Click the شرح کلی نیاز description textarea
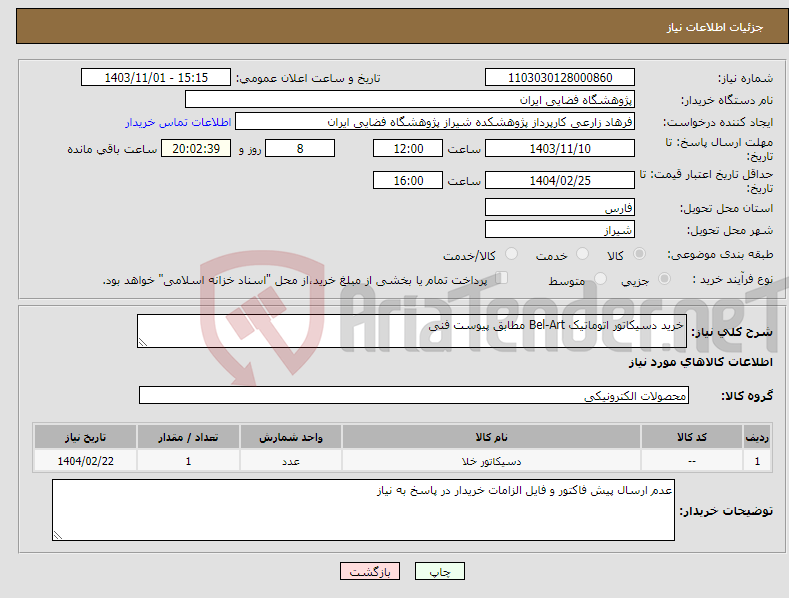789x598 pixels. [x=412, y=331]
